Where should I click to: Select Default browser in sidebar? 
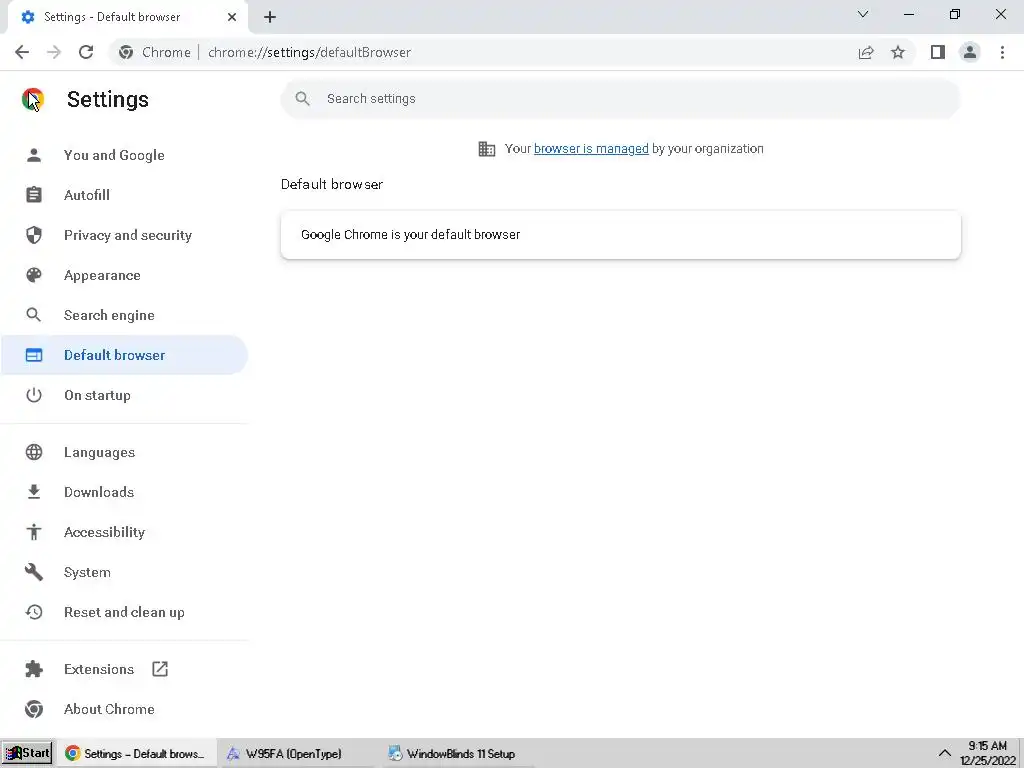124,355
